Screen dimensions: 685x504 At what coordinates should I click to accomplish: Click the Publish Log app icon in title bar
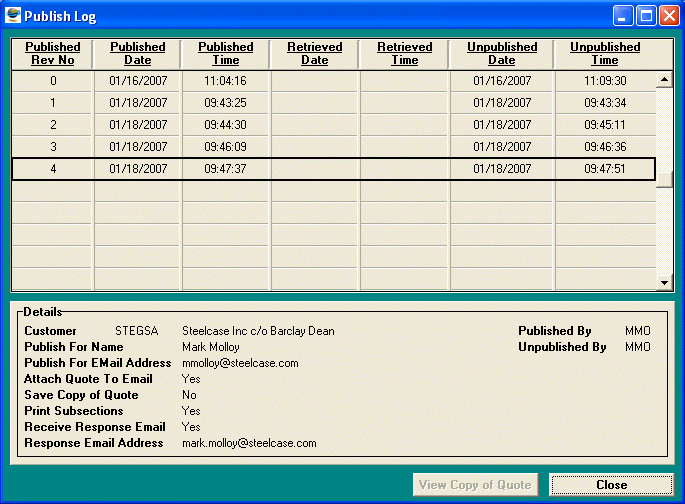(13, 15)
